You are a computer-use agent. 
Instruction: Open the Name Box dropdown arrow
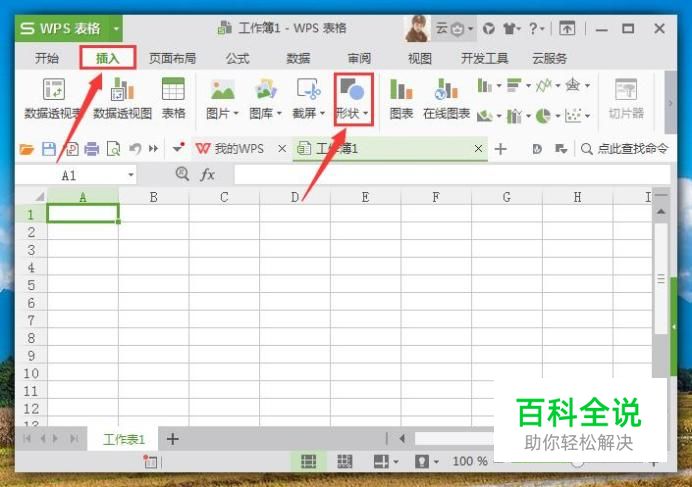coord(131,175)
